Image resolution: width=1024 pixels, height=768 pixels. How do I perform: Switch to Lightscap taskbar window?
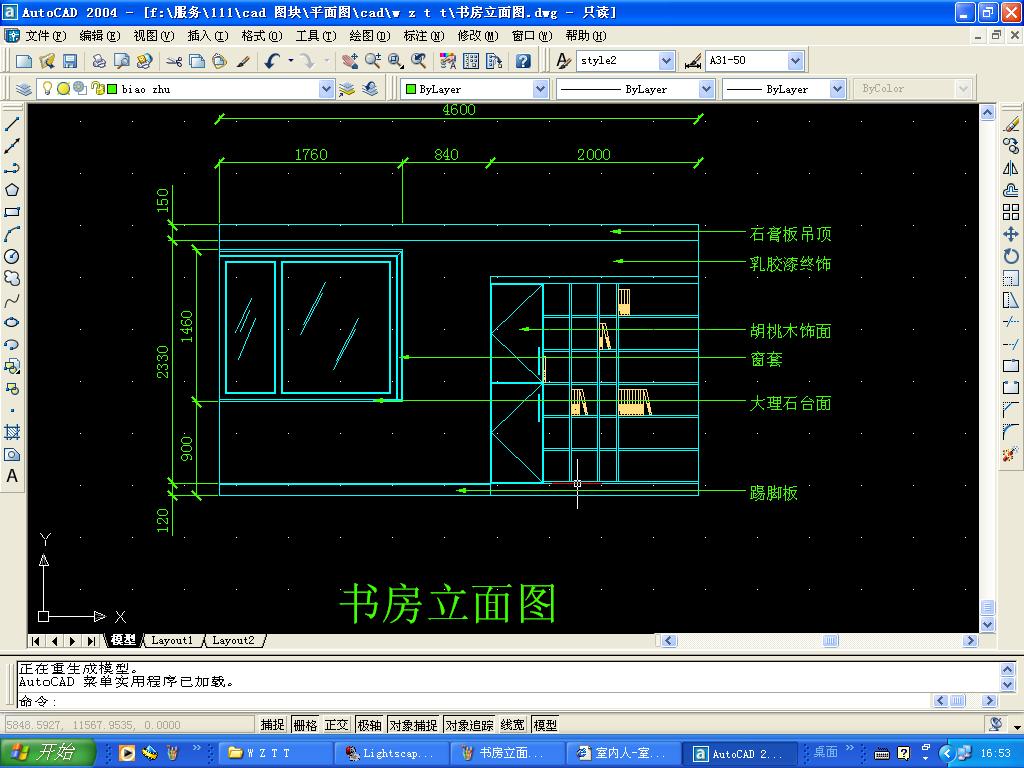click(391, 753)
